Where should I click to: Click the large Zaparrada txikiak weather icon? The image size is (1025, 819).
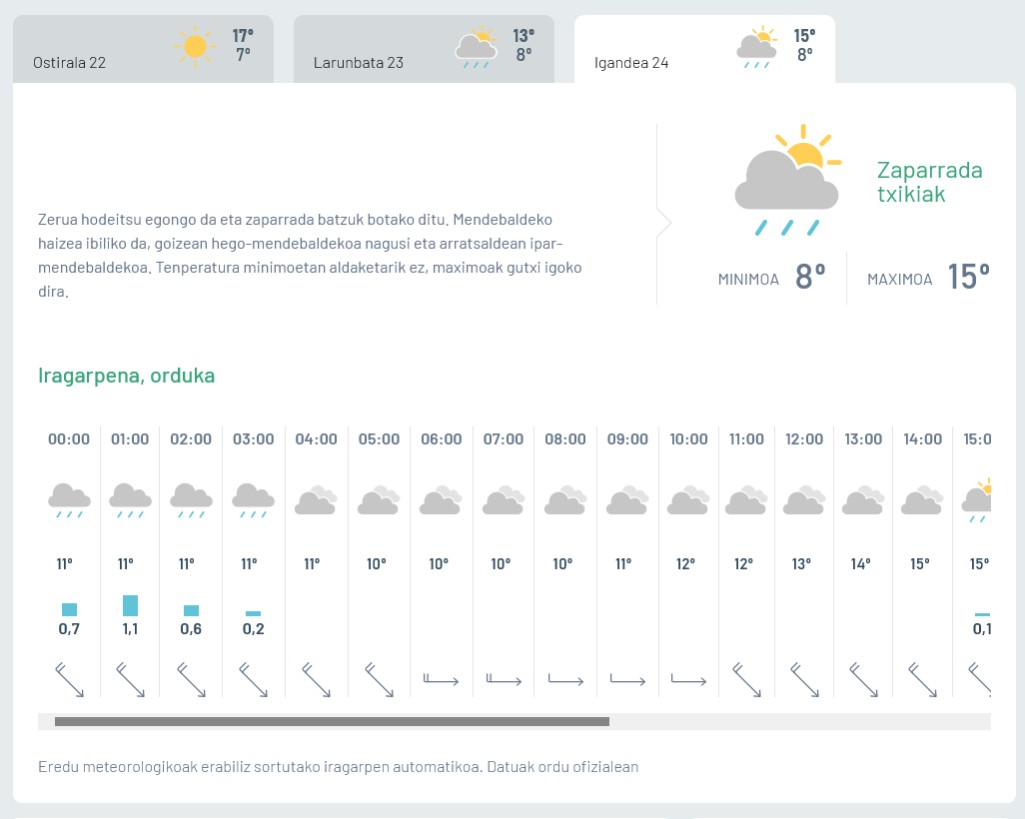[787, 180]
